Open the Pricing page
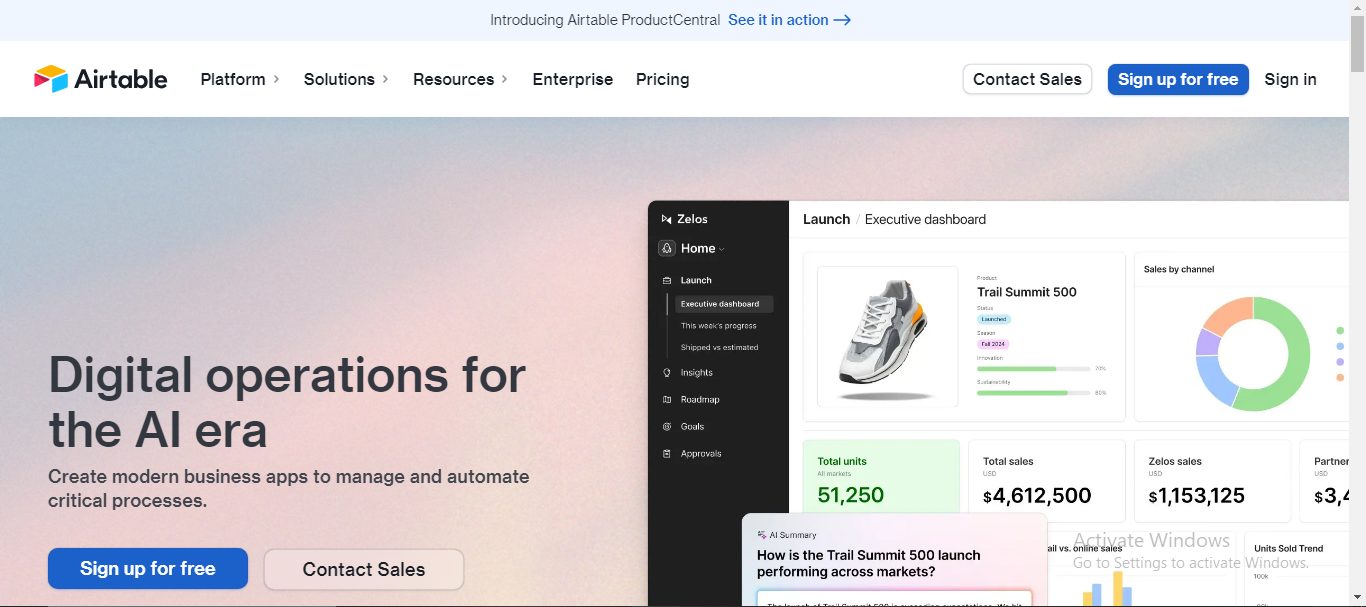1366x607 pixels. click(663, 79)
